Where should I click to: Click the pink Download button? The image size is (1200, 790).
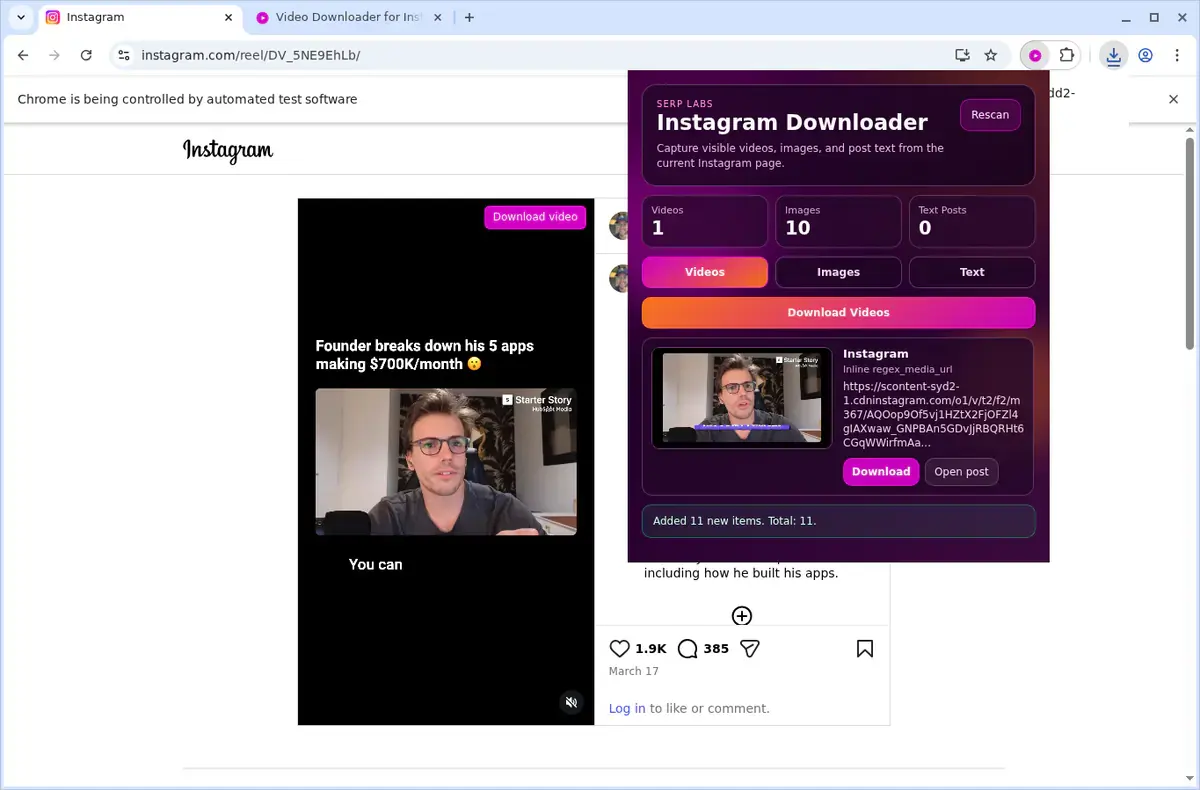click(x=881, y=471)
